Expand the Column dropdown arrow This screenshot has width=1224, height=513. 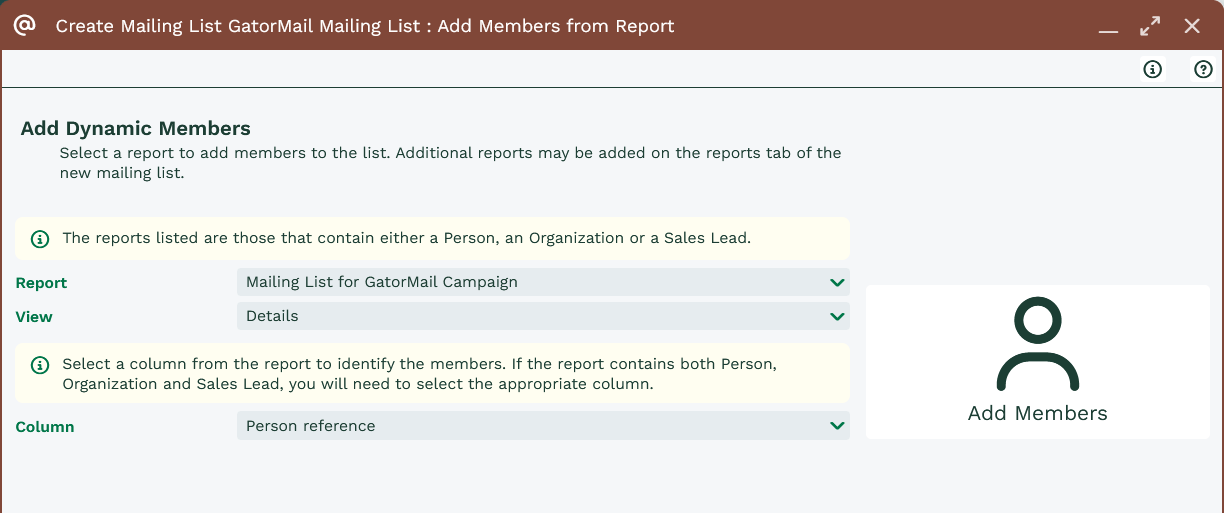[837, 426]
